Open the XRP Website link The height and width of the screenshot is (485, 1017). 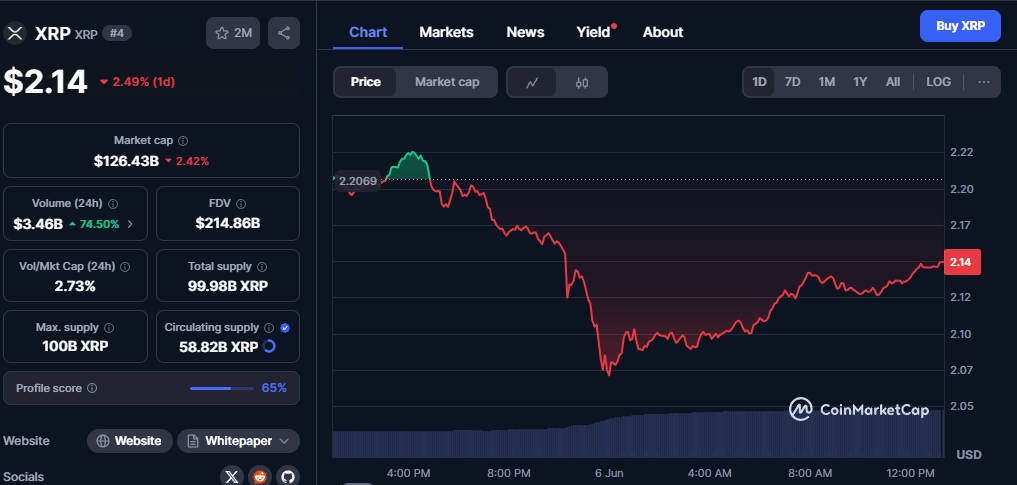click(x=130, y=441)
